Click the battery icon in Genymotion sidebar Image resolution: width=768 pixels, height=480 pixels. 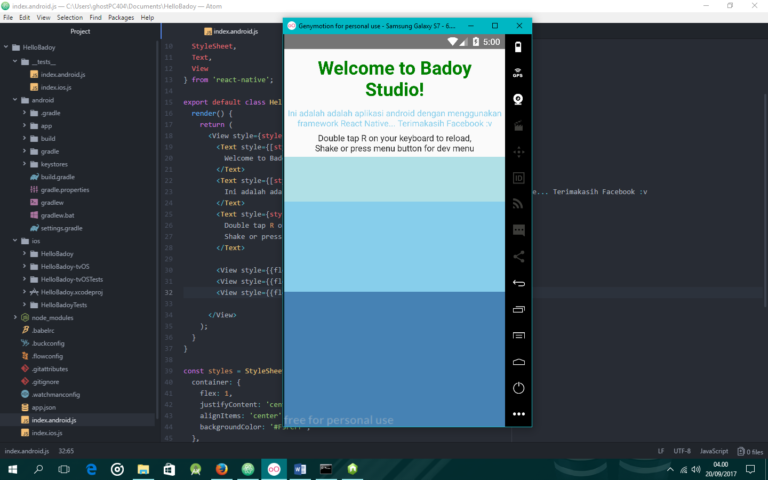[x=518, y=47]
